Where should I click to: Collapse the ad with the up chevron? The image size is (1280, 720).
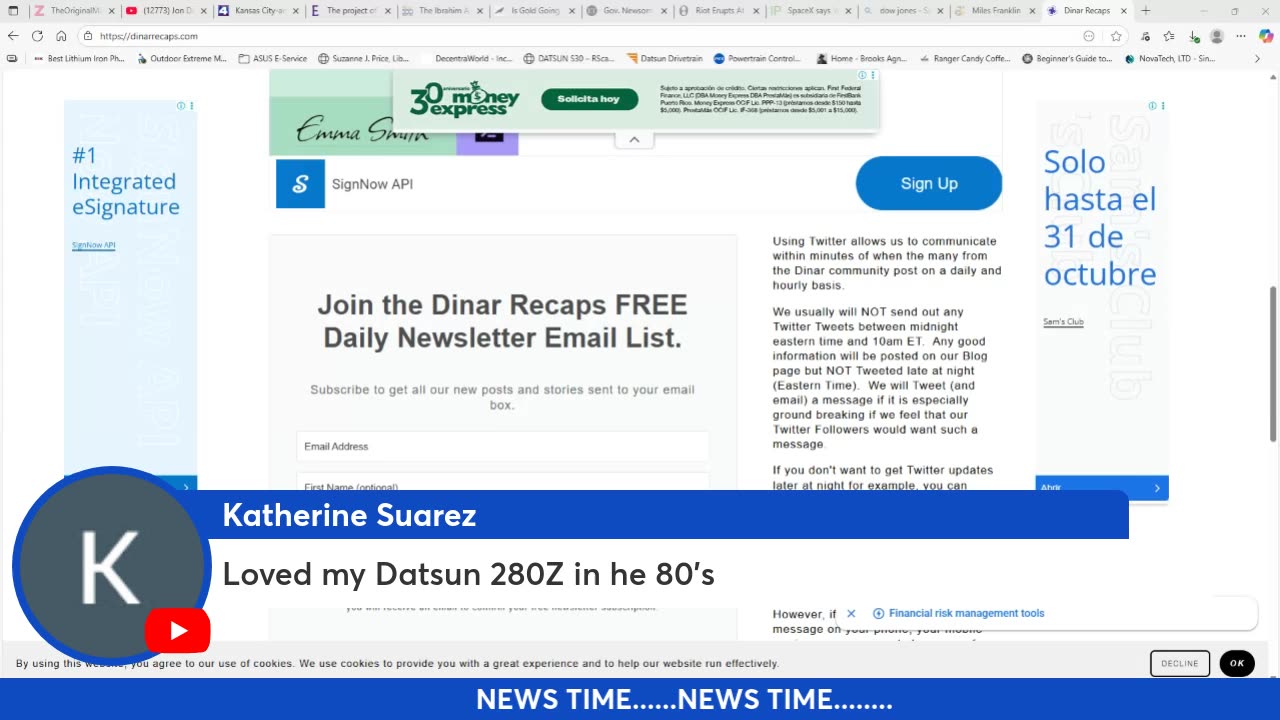click(x=634, y=140)
